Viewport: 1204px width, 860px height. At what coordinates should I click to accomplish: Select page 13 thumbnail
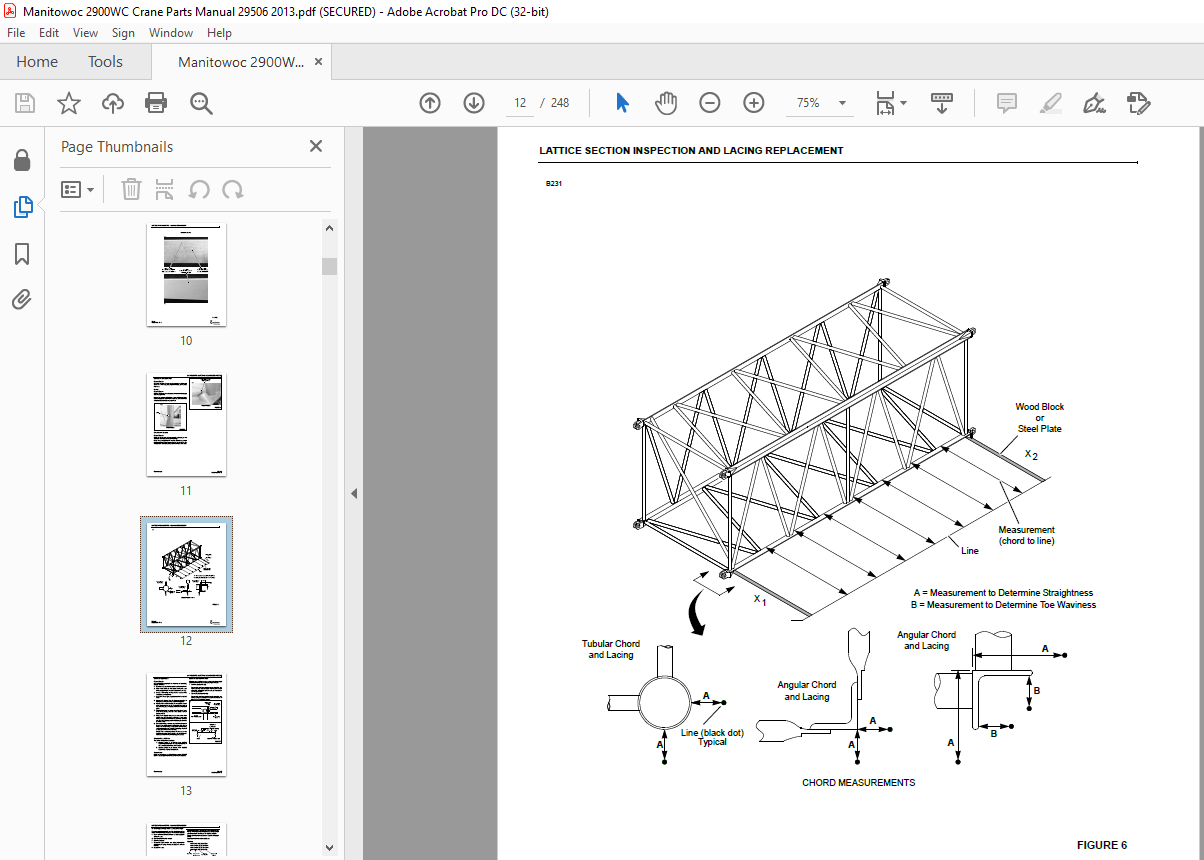(x=186, y=725)
